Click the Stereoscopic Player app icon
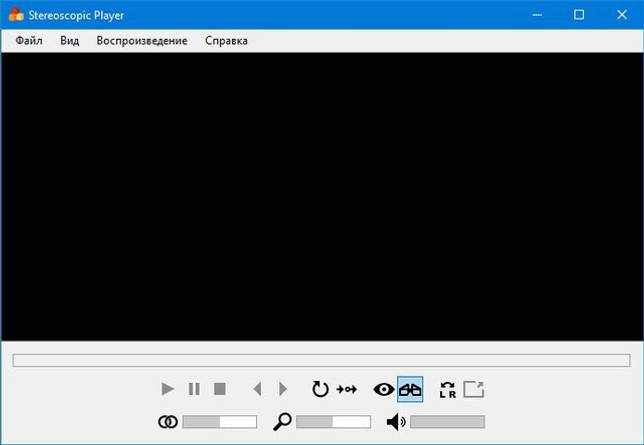This screenshot has height=445, width=644. coord(16,15)
